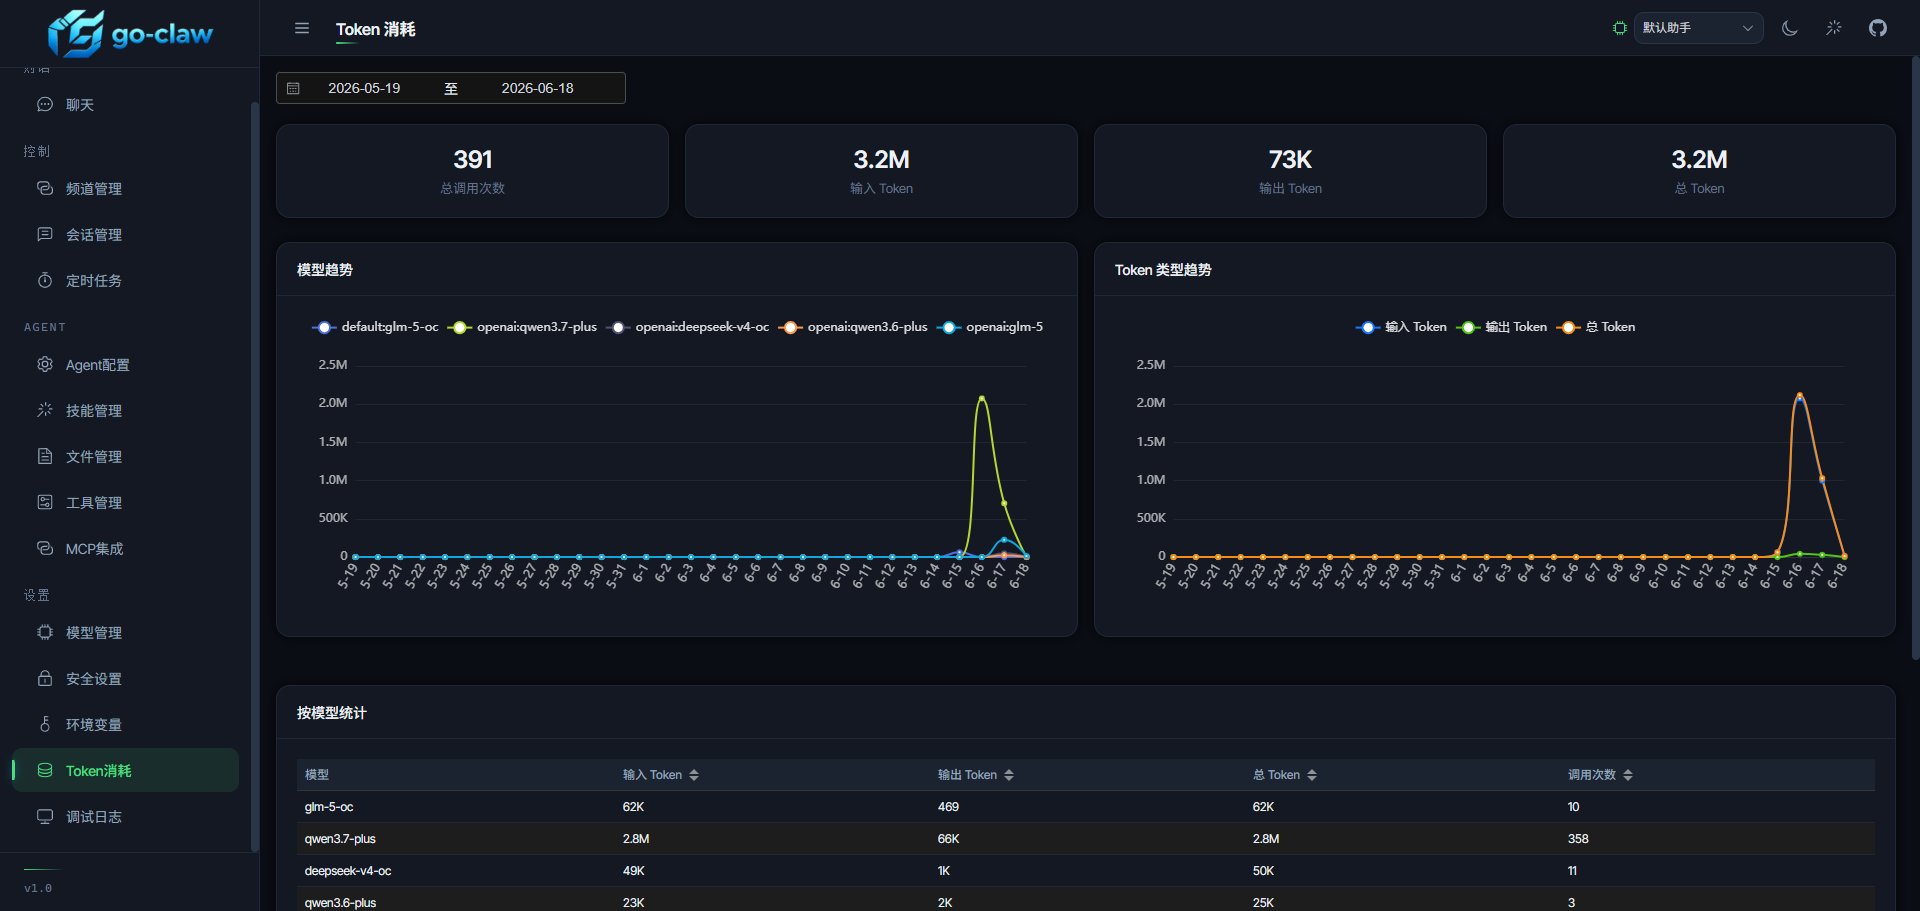Click the Token 消耗 page title tab

coord(376,29)
